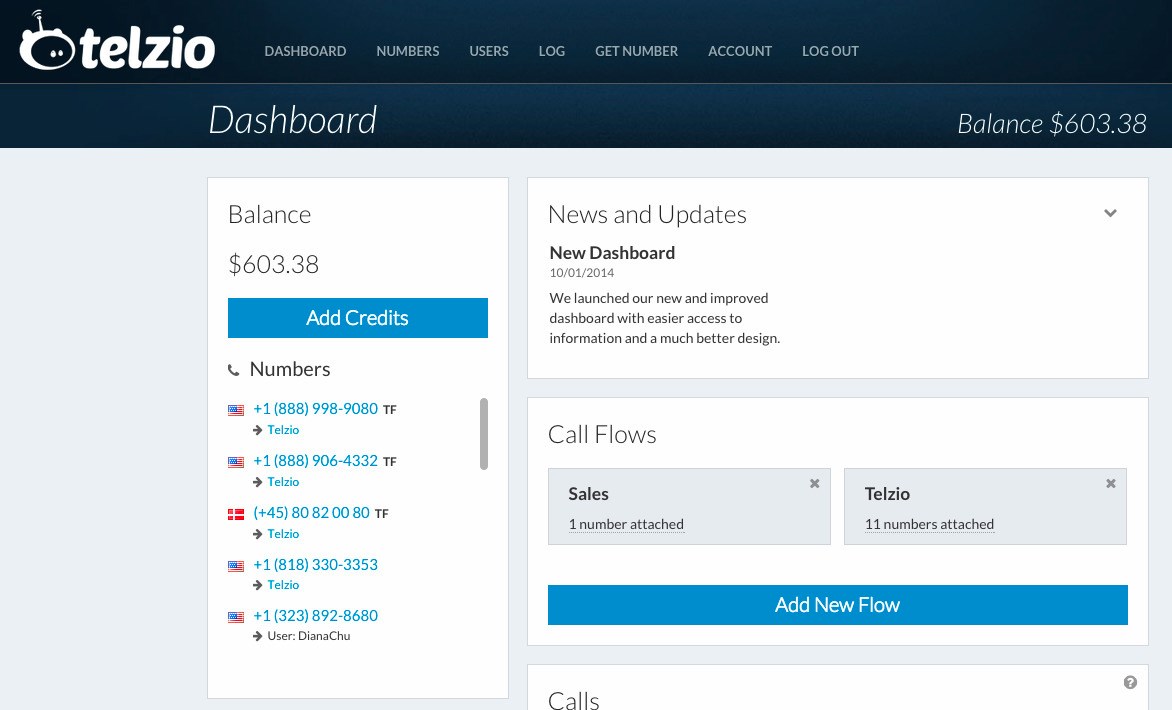Click the Telzio logo

[x=117, y=43]
